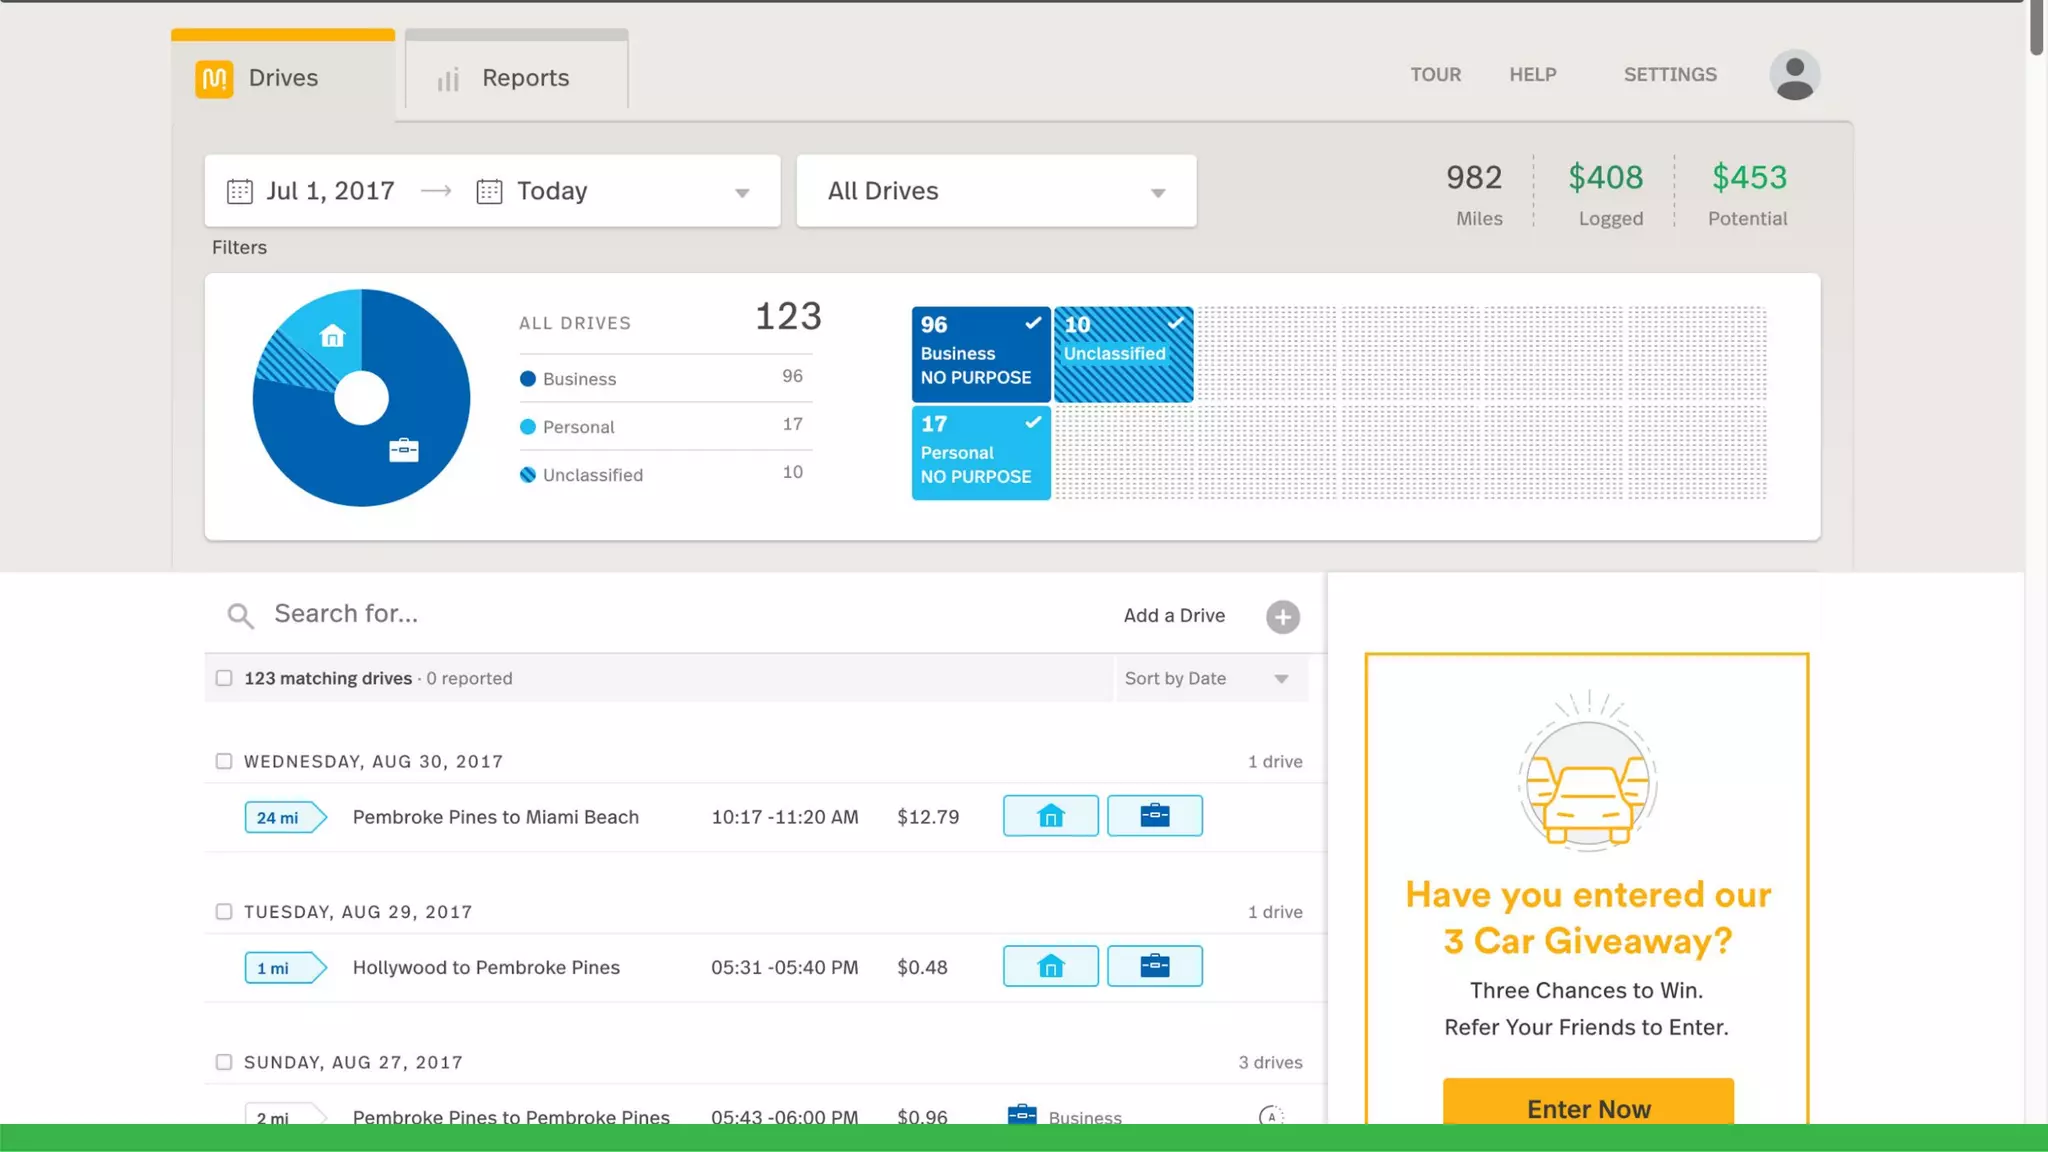
Task: Toggle the 10 Unclassified filter tile
Action: (x=1122, y=354)
